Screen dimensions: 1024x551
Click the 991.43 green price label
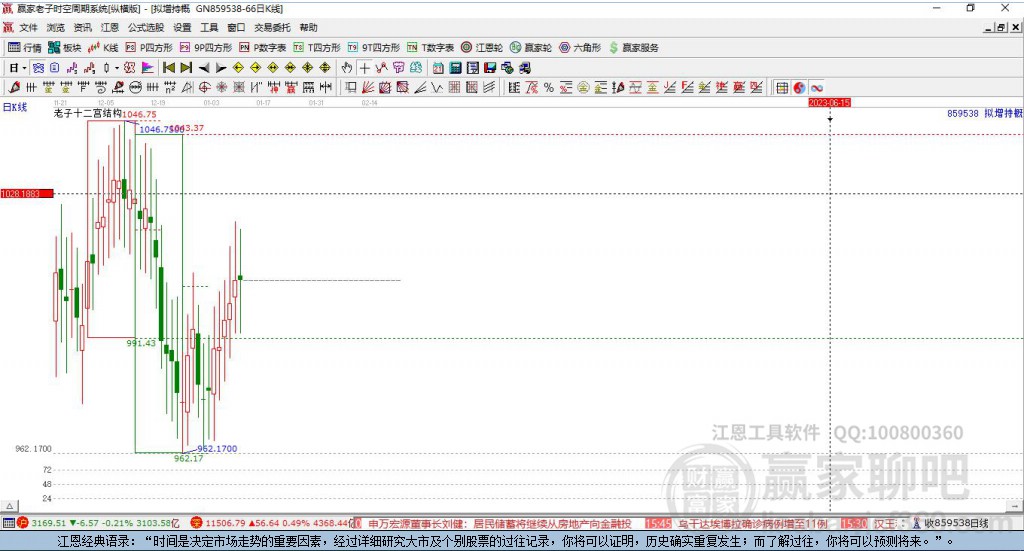pyautogui.click(x=141, y=343)
